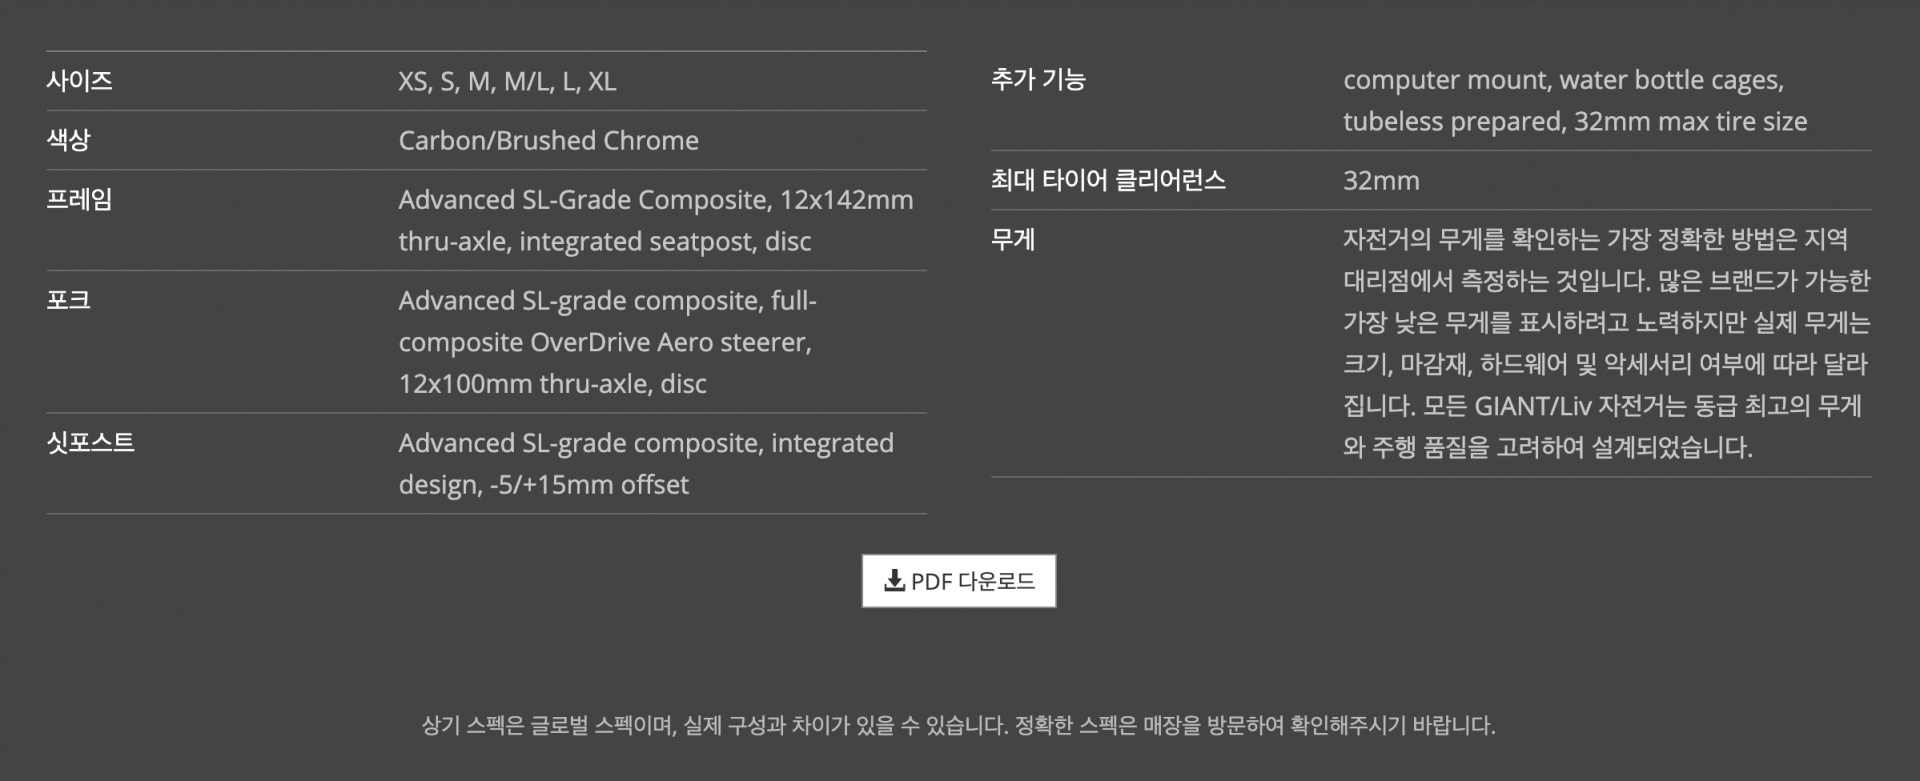Click the GIANT/Liv mention in weight text
Screen dimensions: 1920x781
coord(1532,405)
